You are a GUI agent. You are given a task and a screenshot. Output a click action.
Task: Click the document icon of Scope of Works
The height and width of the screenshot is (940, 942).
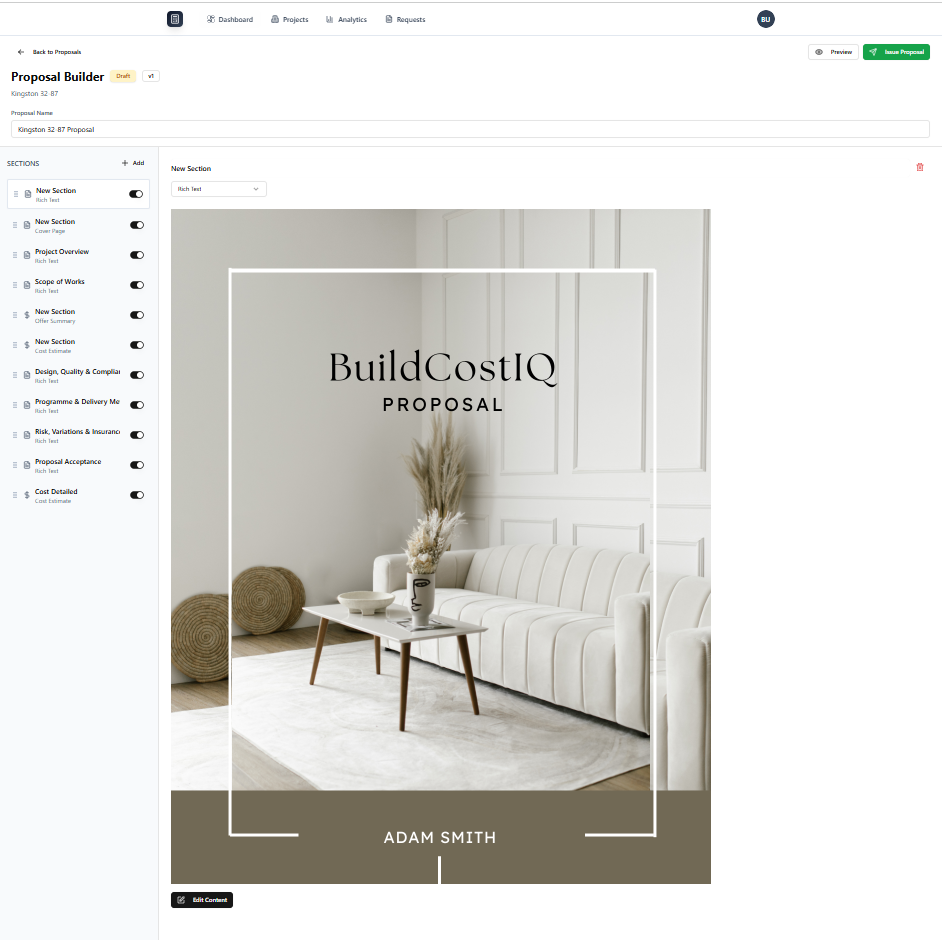click(x=27, y=285)
